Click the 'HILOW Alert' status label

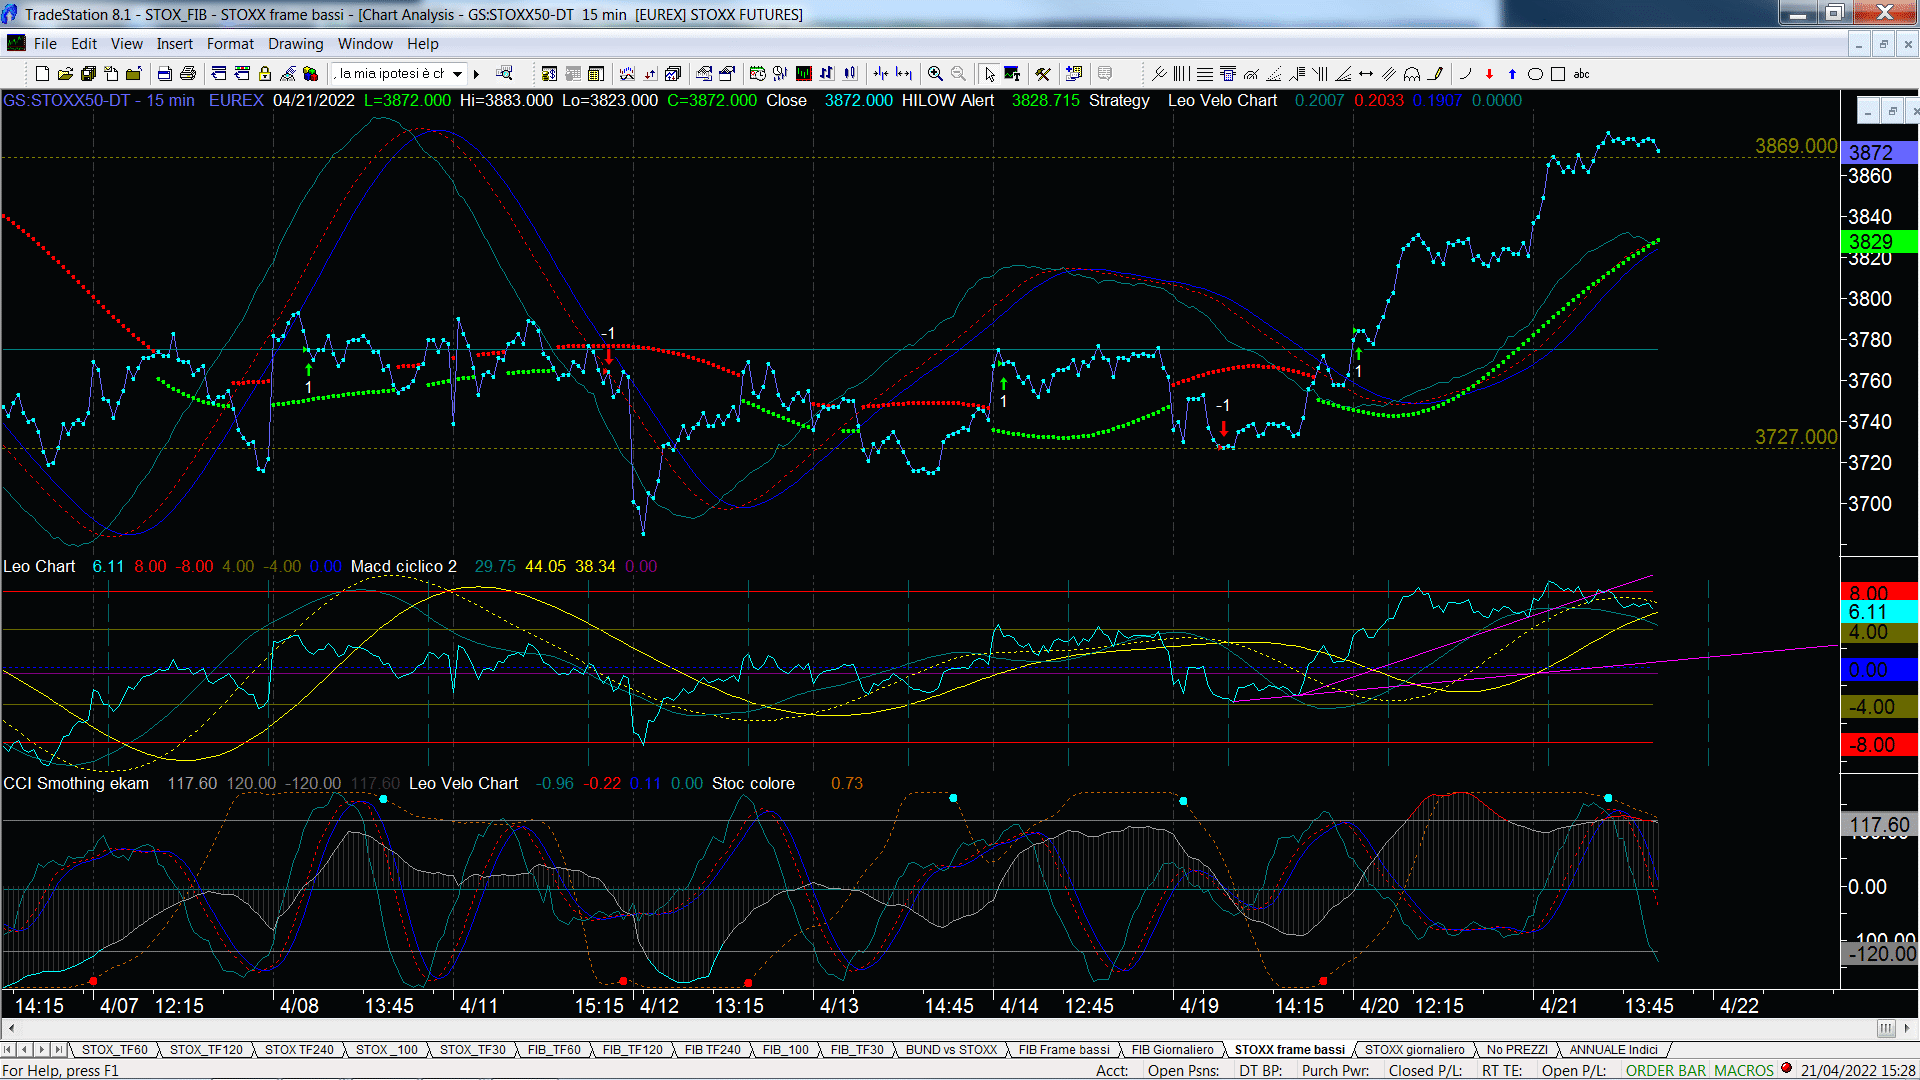pos(947,100)
